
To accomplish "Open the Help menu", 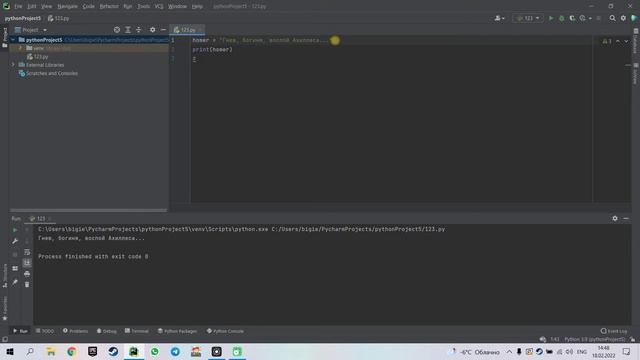I will pos(197,7).
